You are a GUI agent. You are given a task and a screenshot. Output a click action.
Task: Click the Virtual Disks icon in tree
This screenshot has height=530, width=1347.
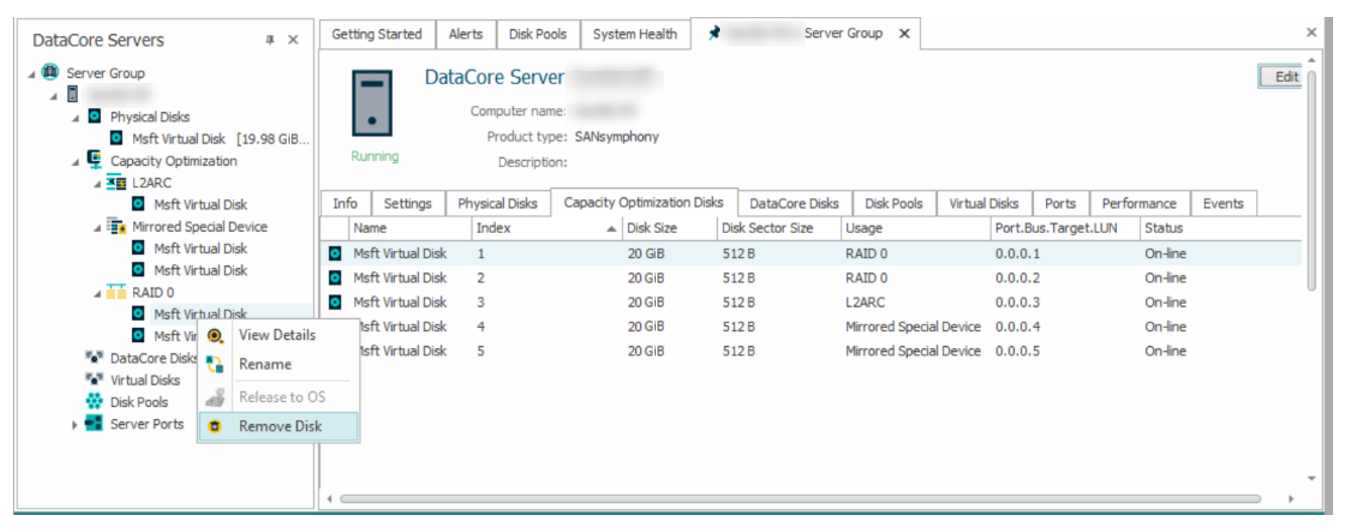click(95, 380)
